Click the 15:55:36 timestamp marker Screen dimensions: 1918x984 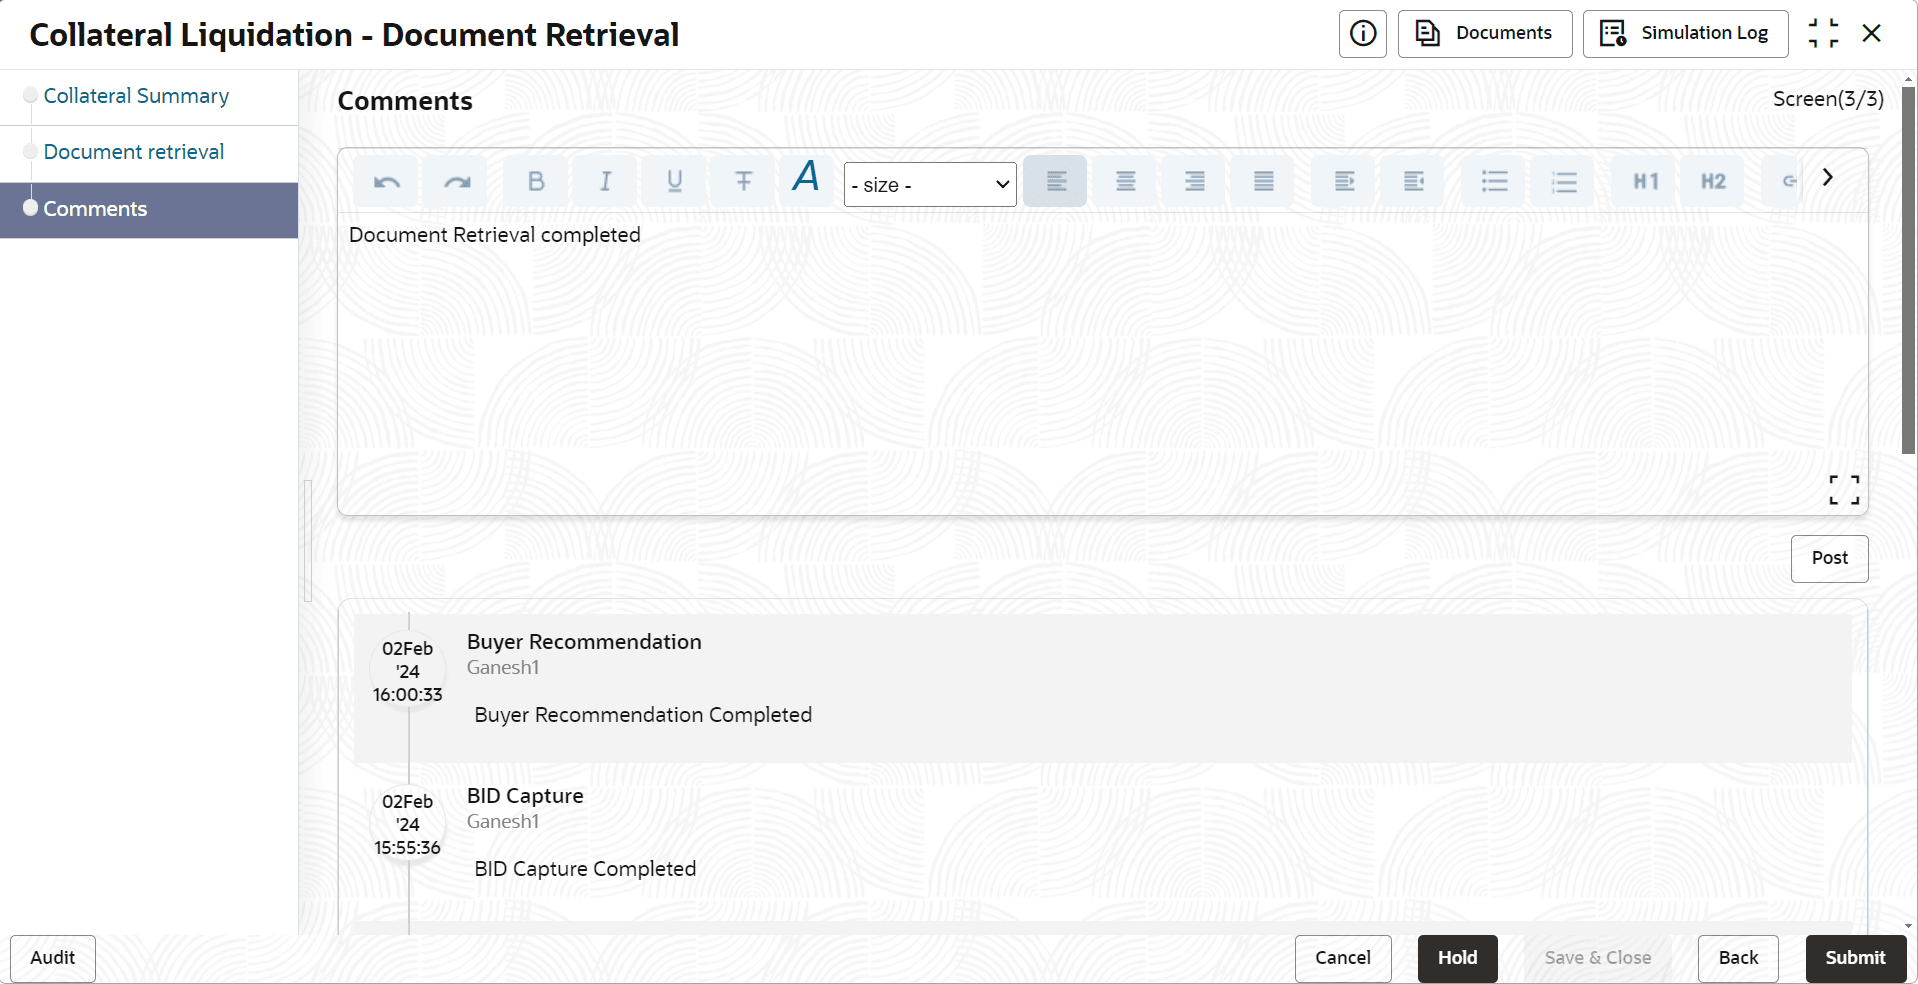[408, 825]
